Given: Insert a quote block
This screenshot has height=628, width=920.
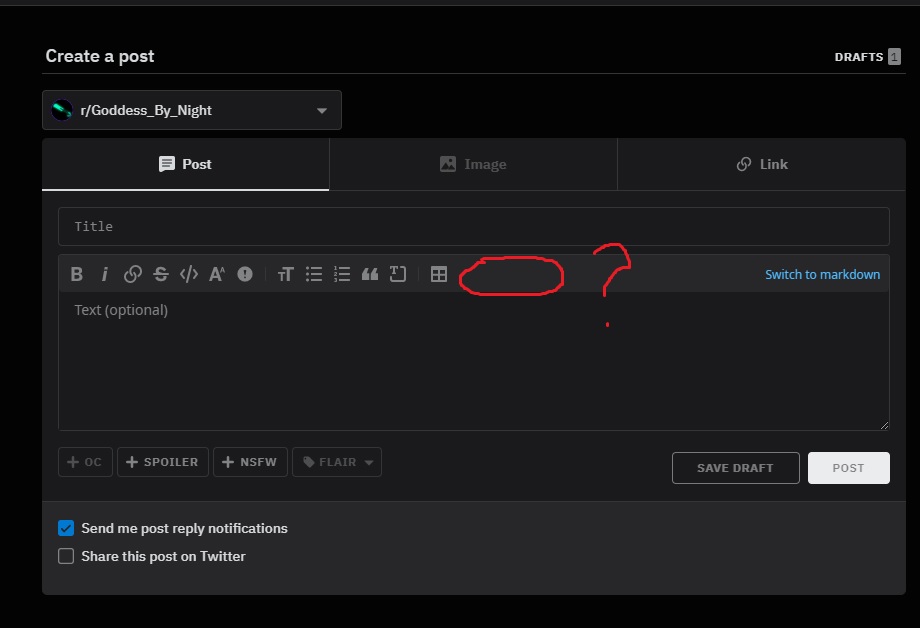Looking at the screenshot, I should 370,274.
